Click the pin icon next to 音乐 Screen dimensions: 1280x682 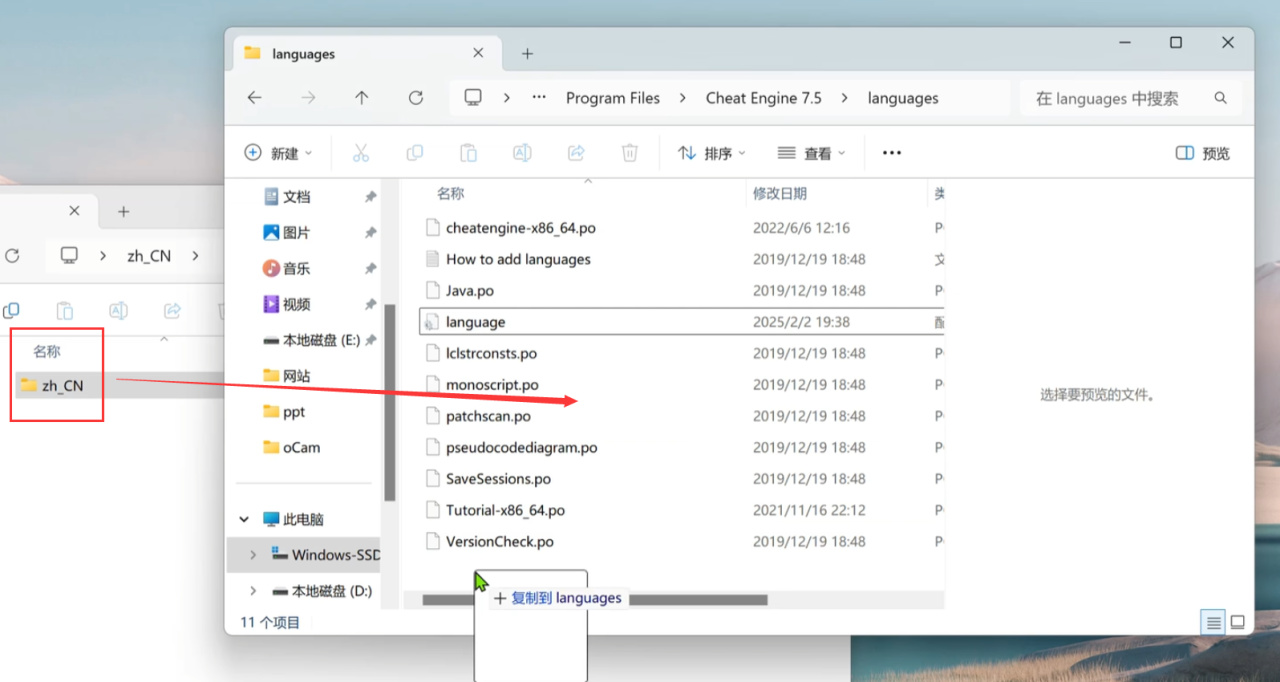370,269
